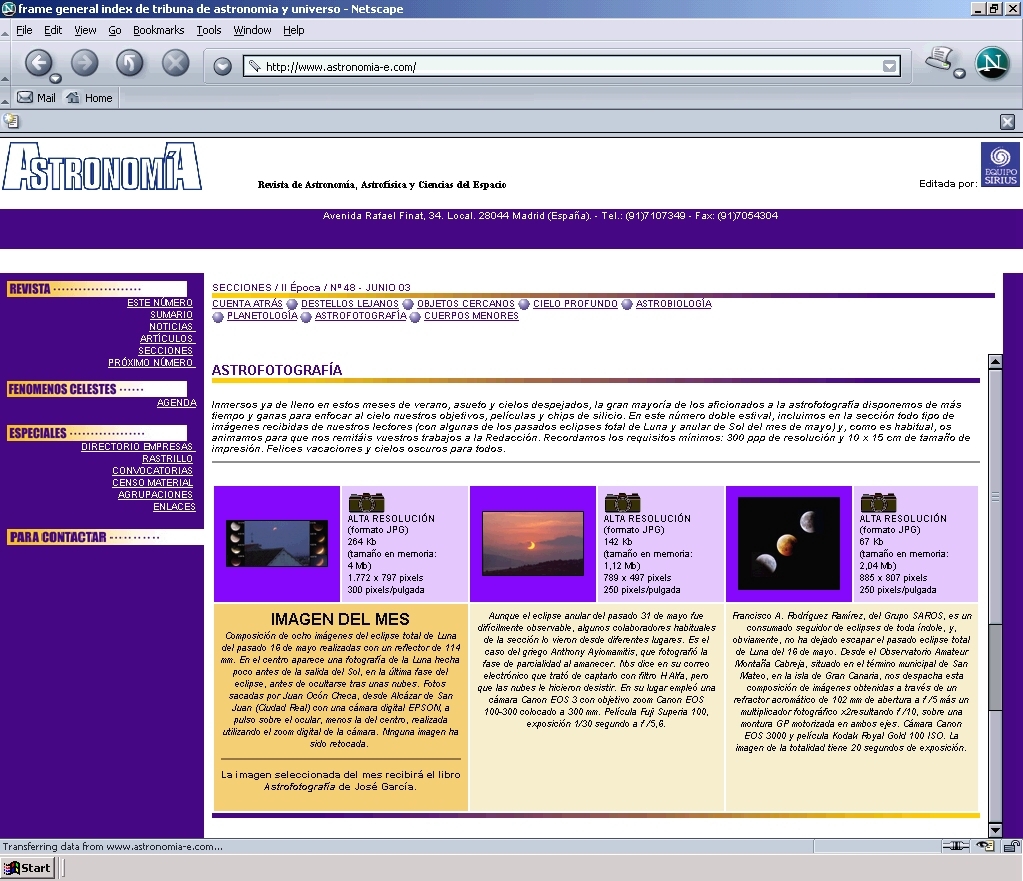Click the Print toolbar icon
1023x881 pixels.
[x=939, y=60]
